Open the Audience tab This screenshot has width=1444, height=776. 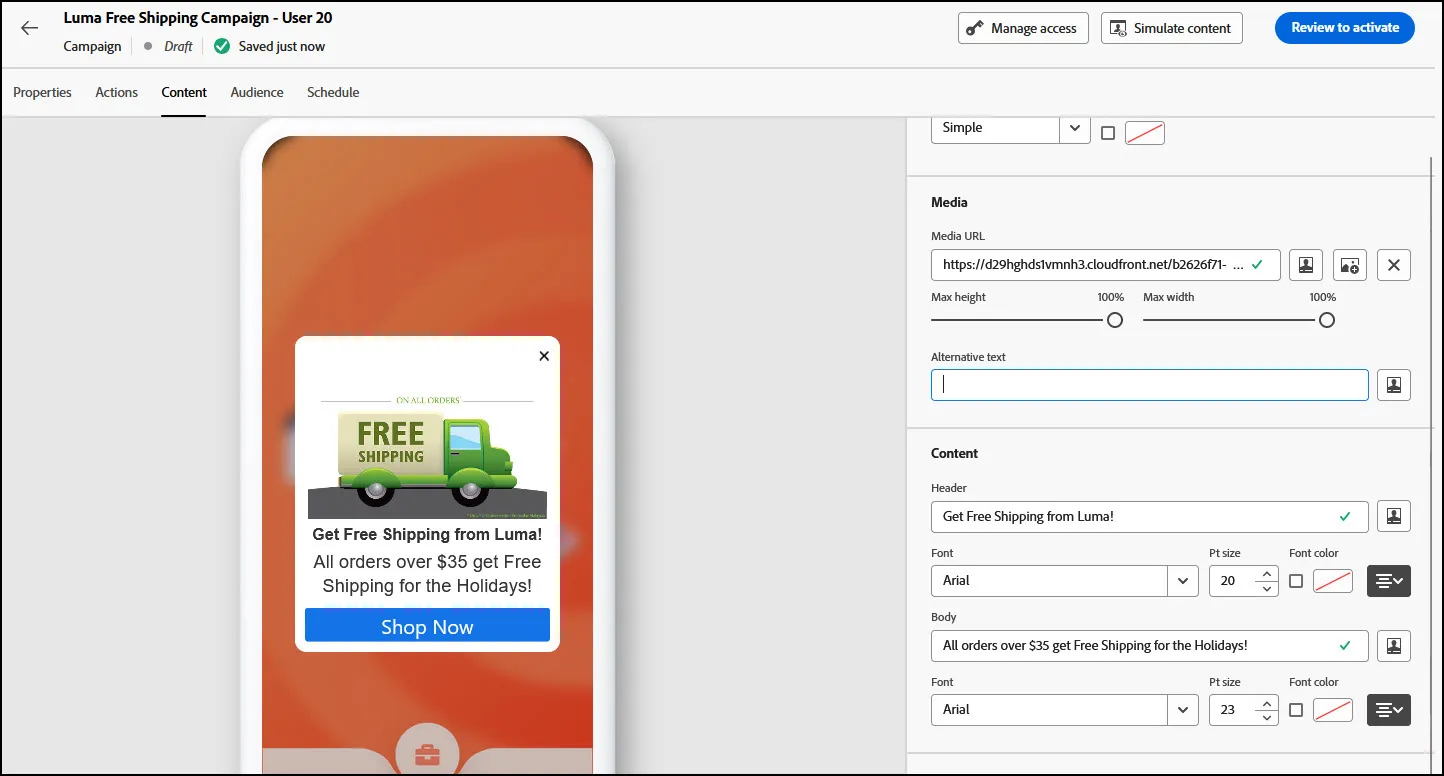[x=257, y=92]
